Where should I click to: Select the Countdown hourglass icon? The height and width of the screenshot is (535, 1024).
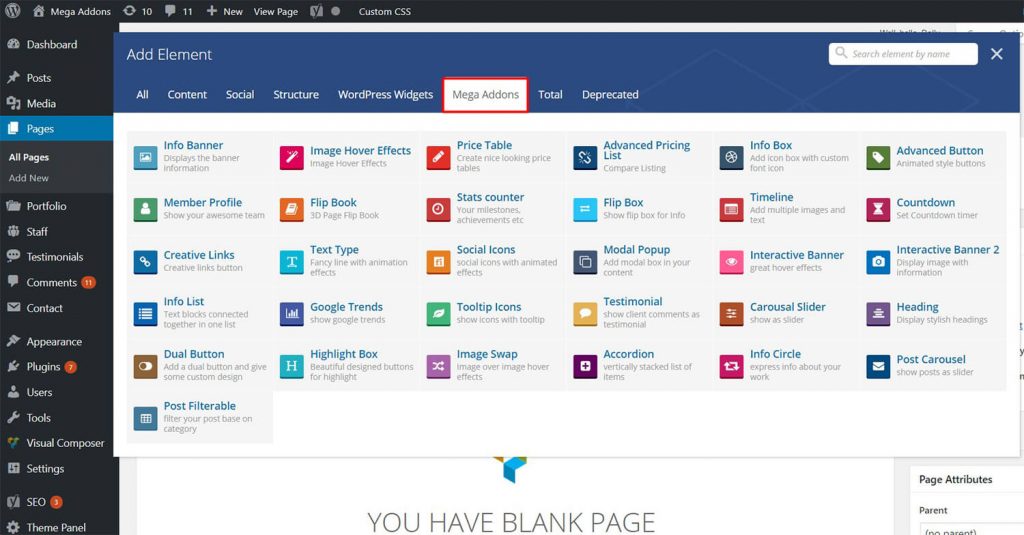tap(878, 210)
